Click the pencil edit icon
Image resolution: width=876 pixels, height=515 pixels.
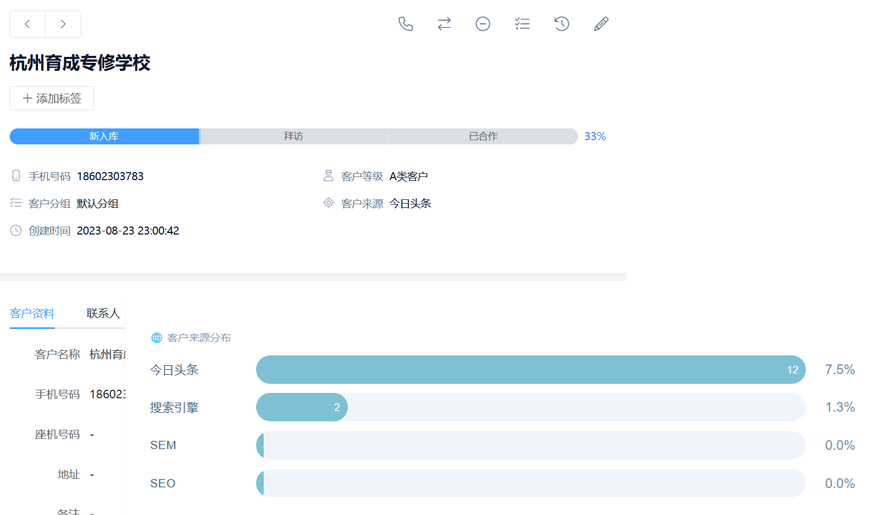601,24
